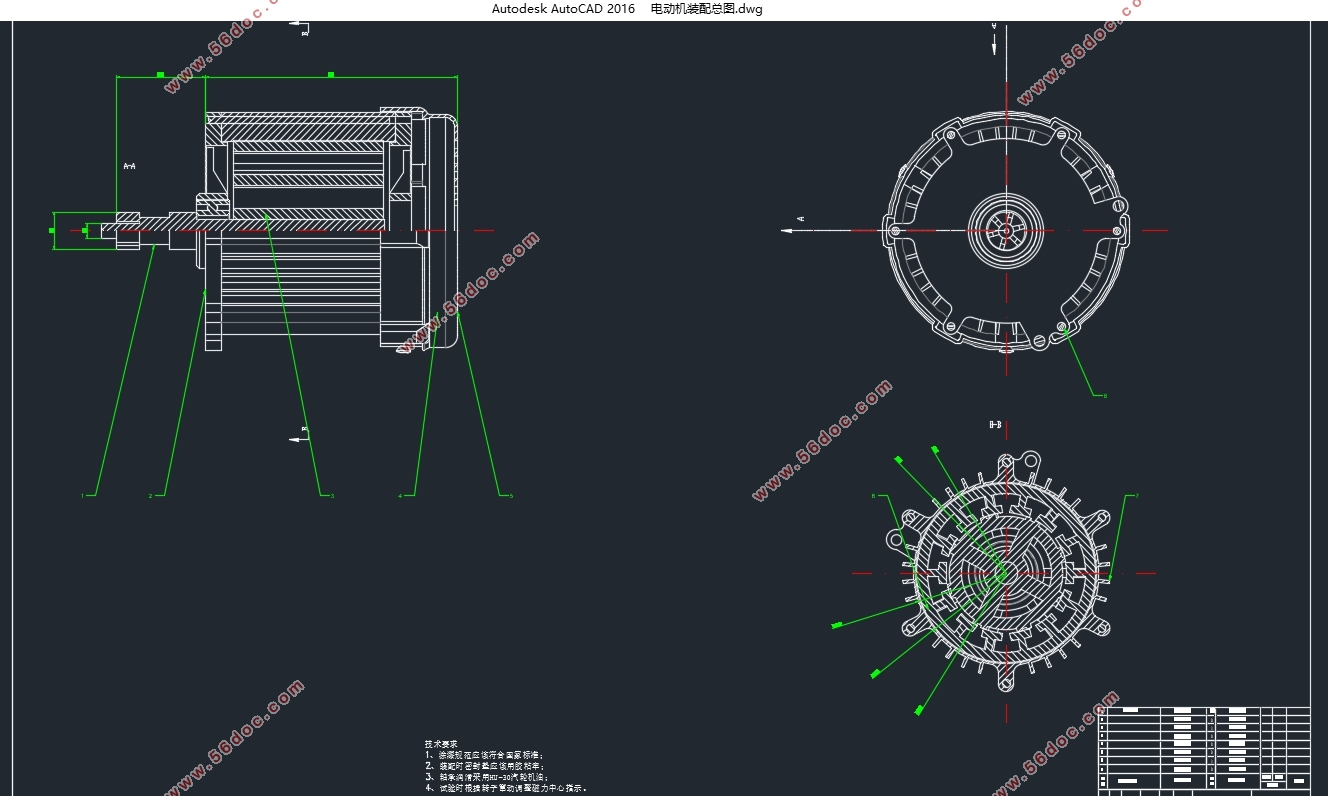This screenshot has height=796, width=1328.
Task: Select part balloon number 7 near B-B view
Action: pos(1136,495)
